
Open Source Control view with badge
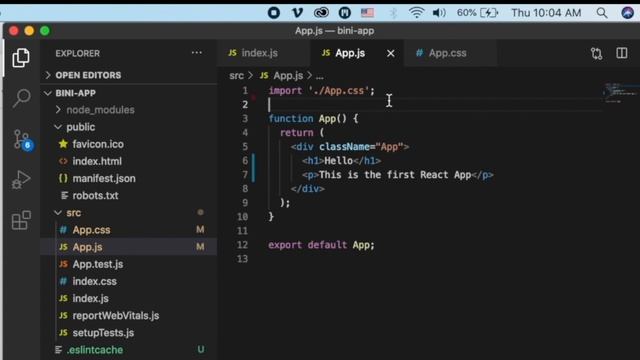22,139
